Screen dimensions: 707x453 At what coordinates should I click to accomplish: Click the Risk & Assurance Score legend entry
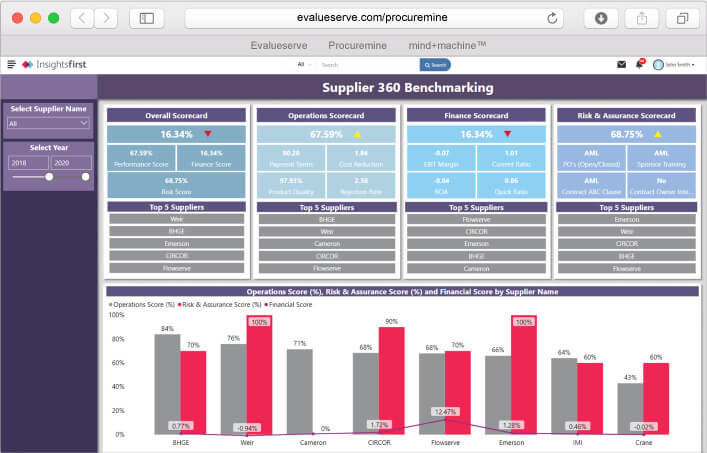coord(220,305)
